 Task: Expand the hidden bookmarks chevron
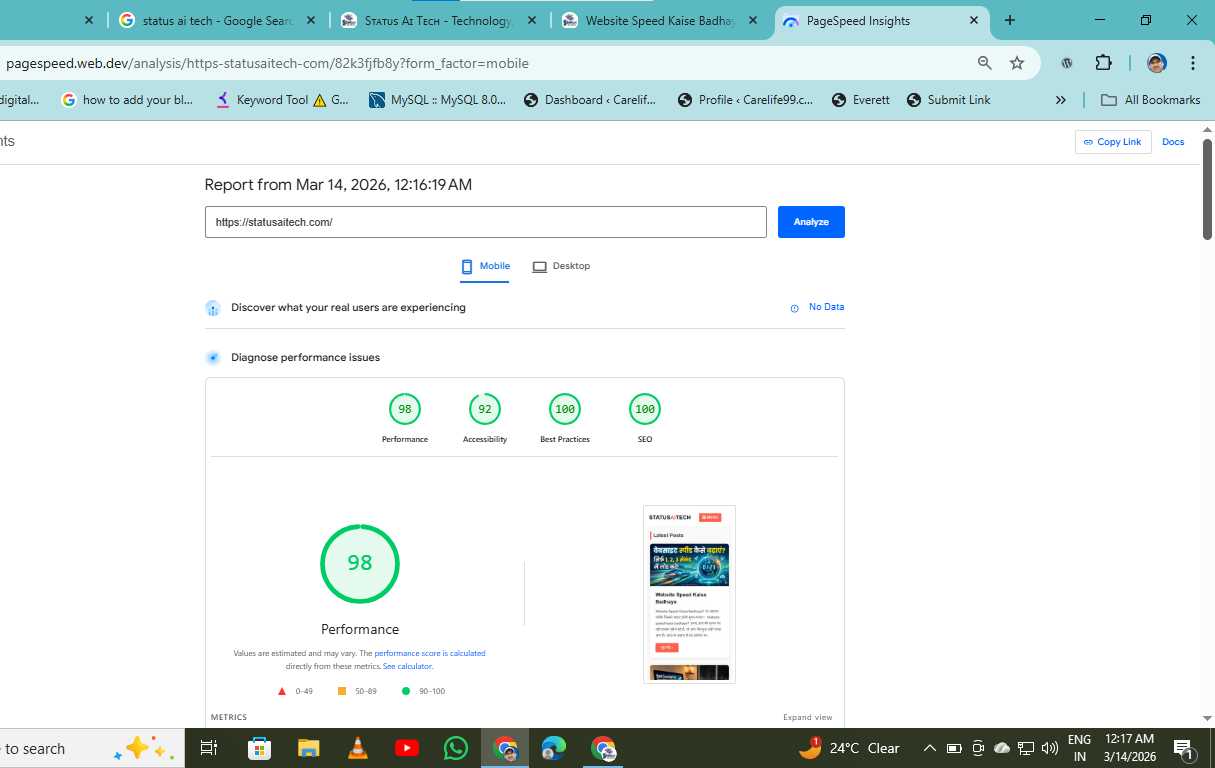pyautogui.click(x=1060, y=100)
